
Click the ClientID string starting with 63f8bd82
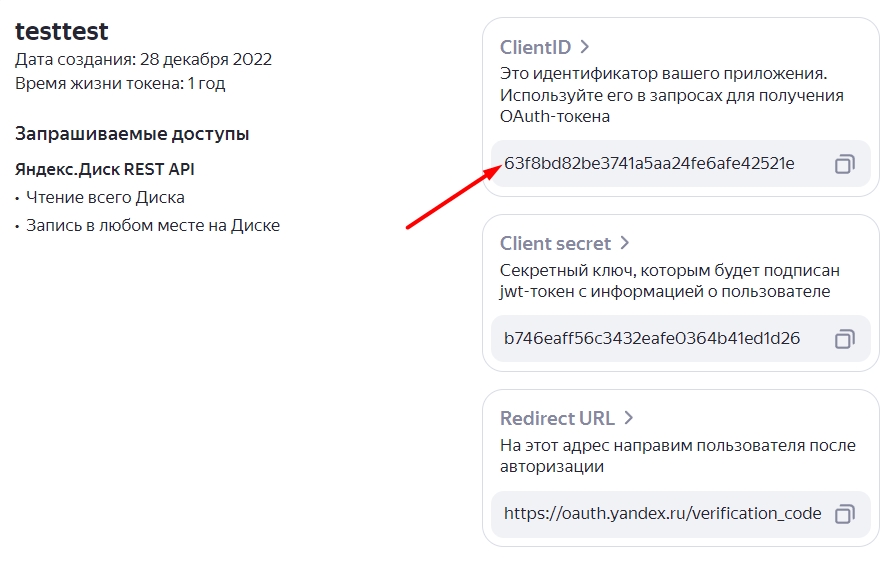pyautogui.click(x=649, y=163)
